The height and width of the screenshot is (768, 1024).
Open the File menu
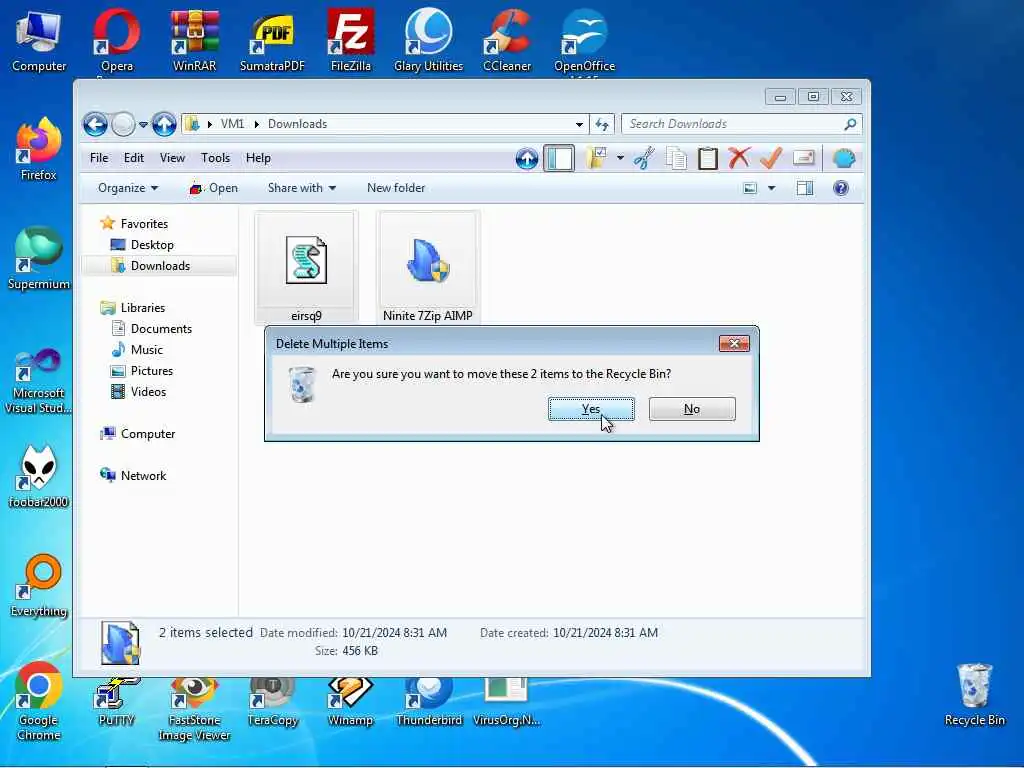99,158
